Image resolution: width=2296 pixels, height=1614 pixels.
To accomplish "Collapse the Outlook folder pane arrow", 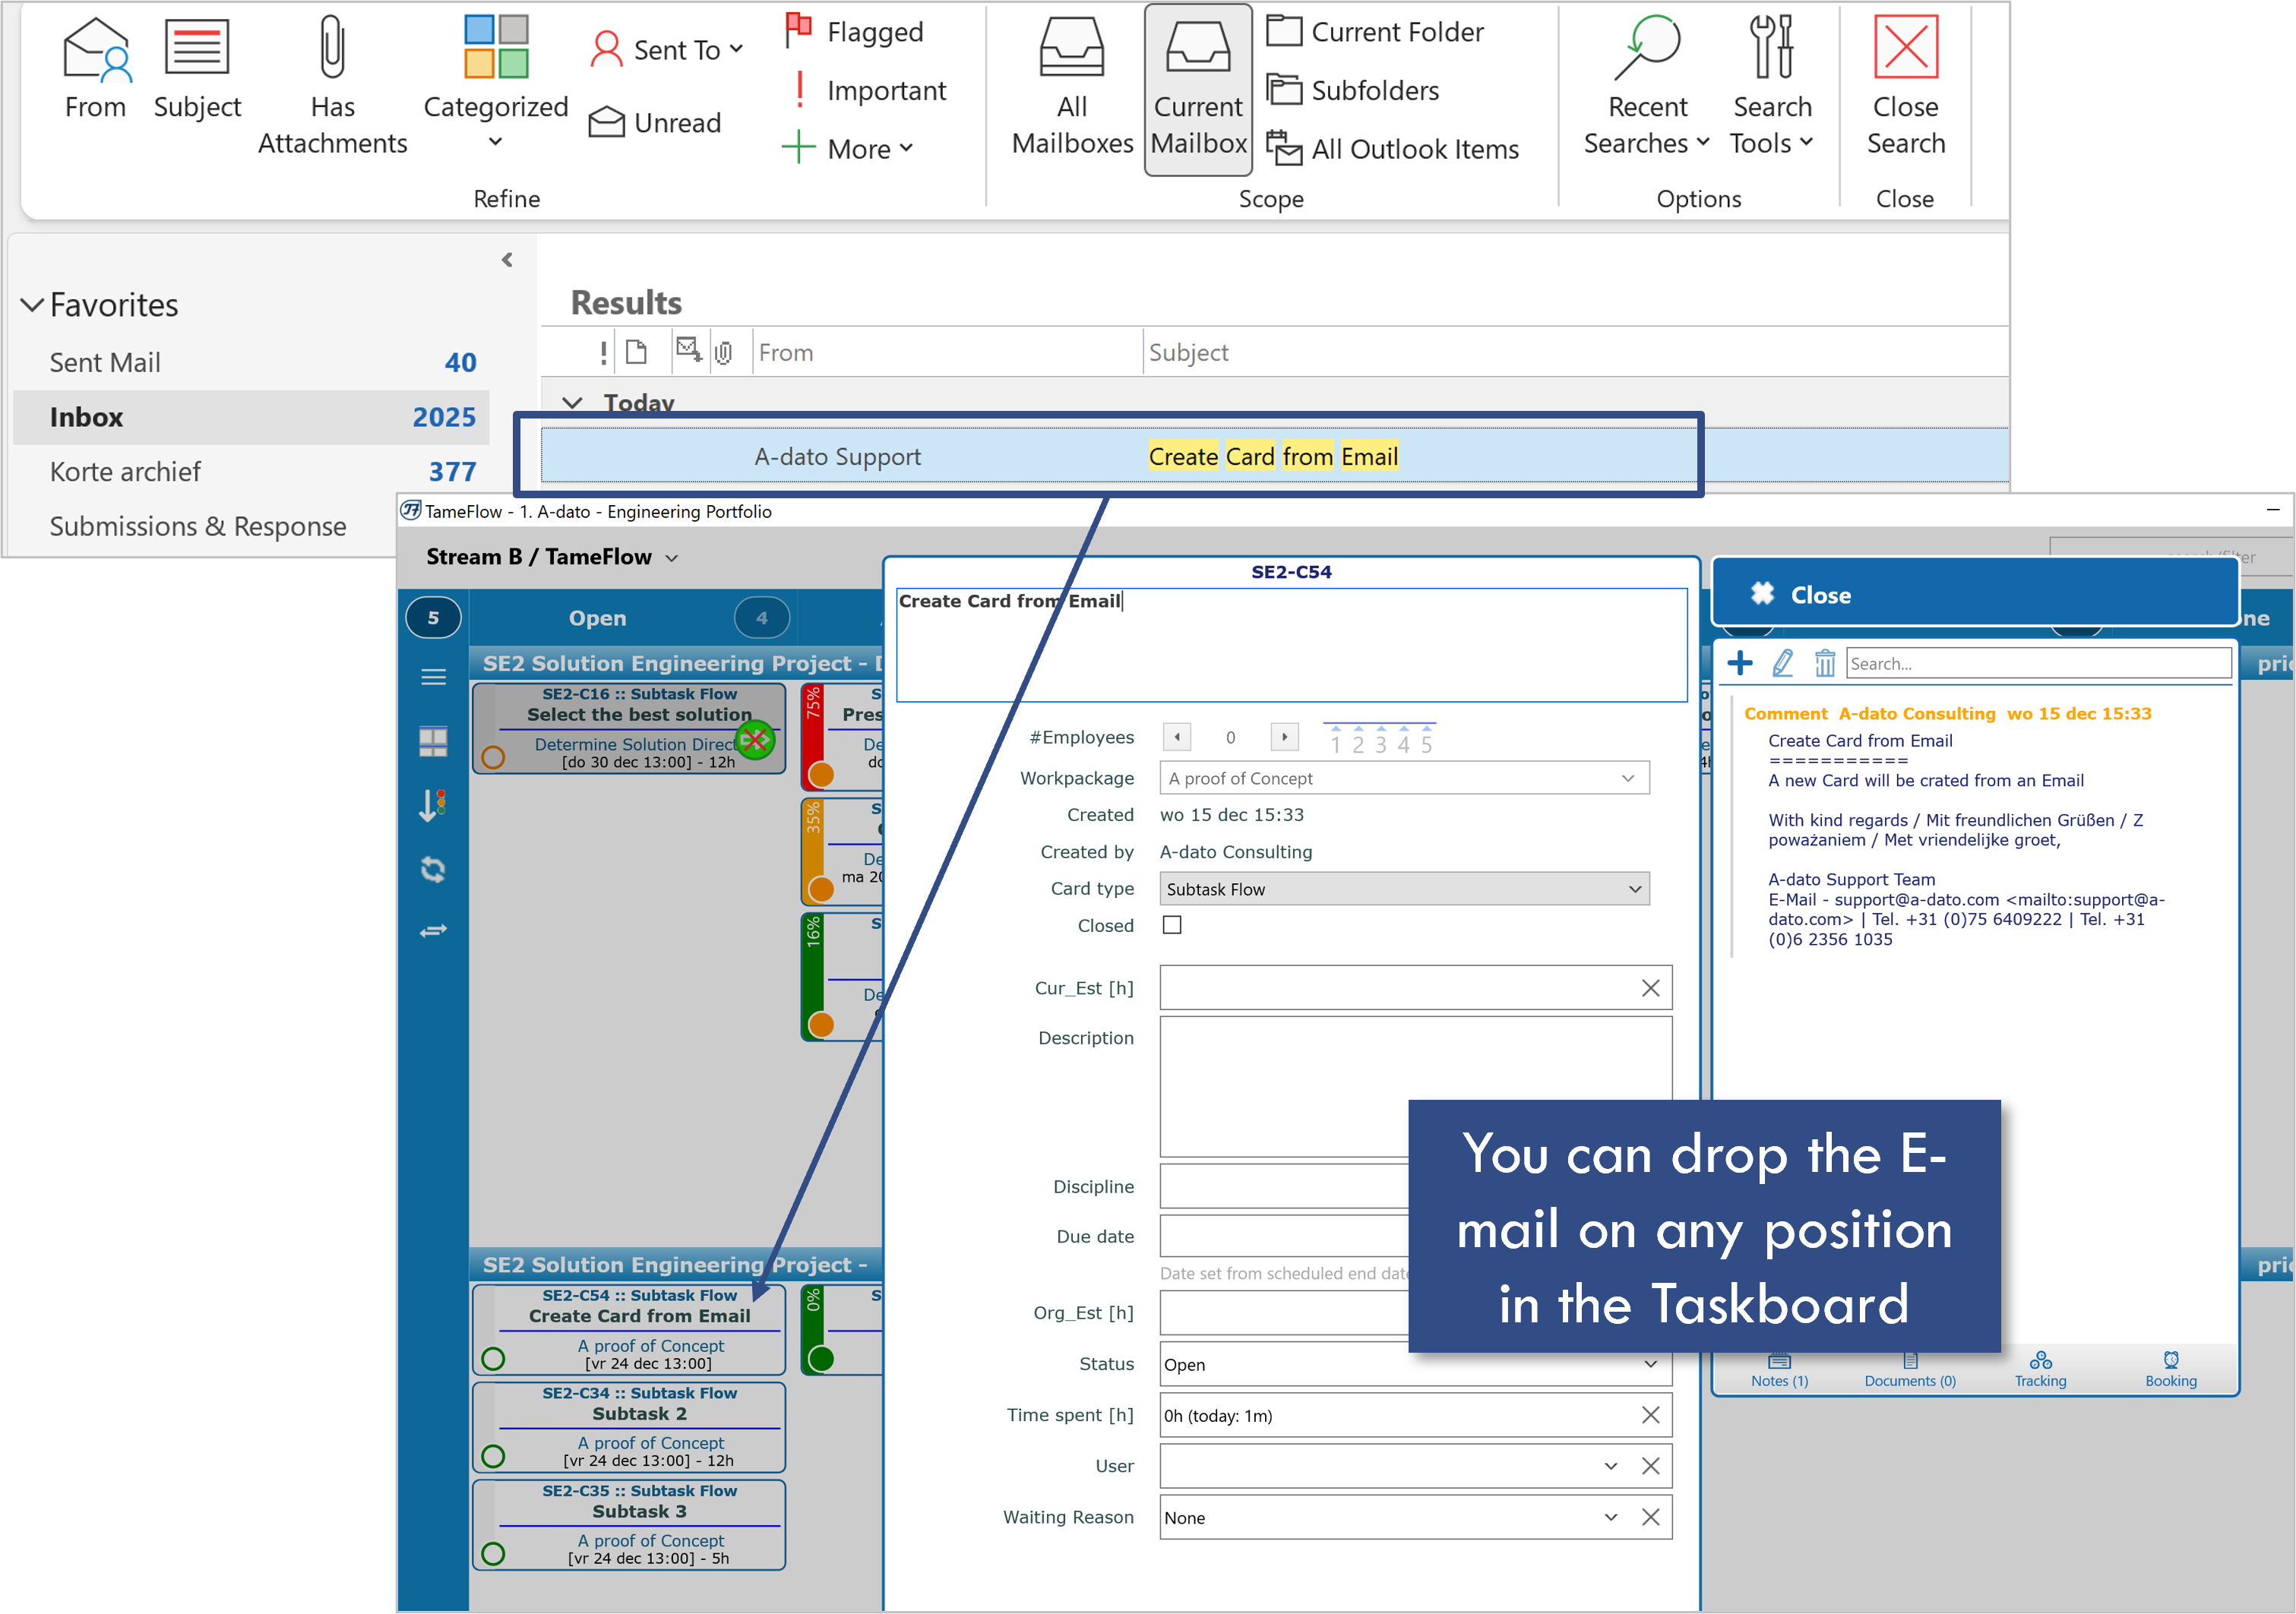I will tap(507, 260).
